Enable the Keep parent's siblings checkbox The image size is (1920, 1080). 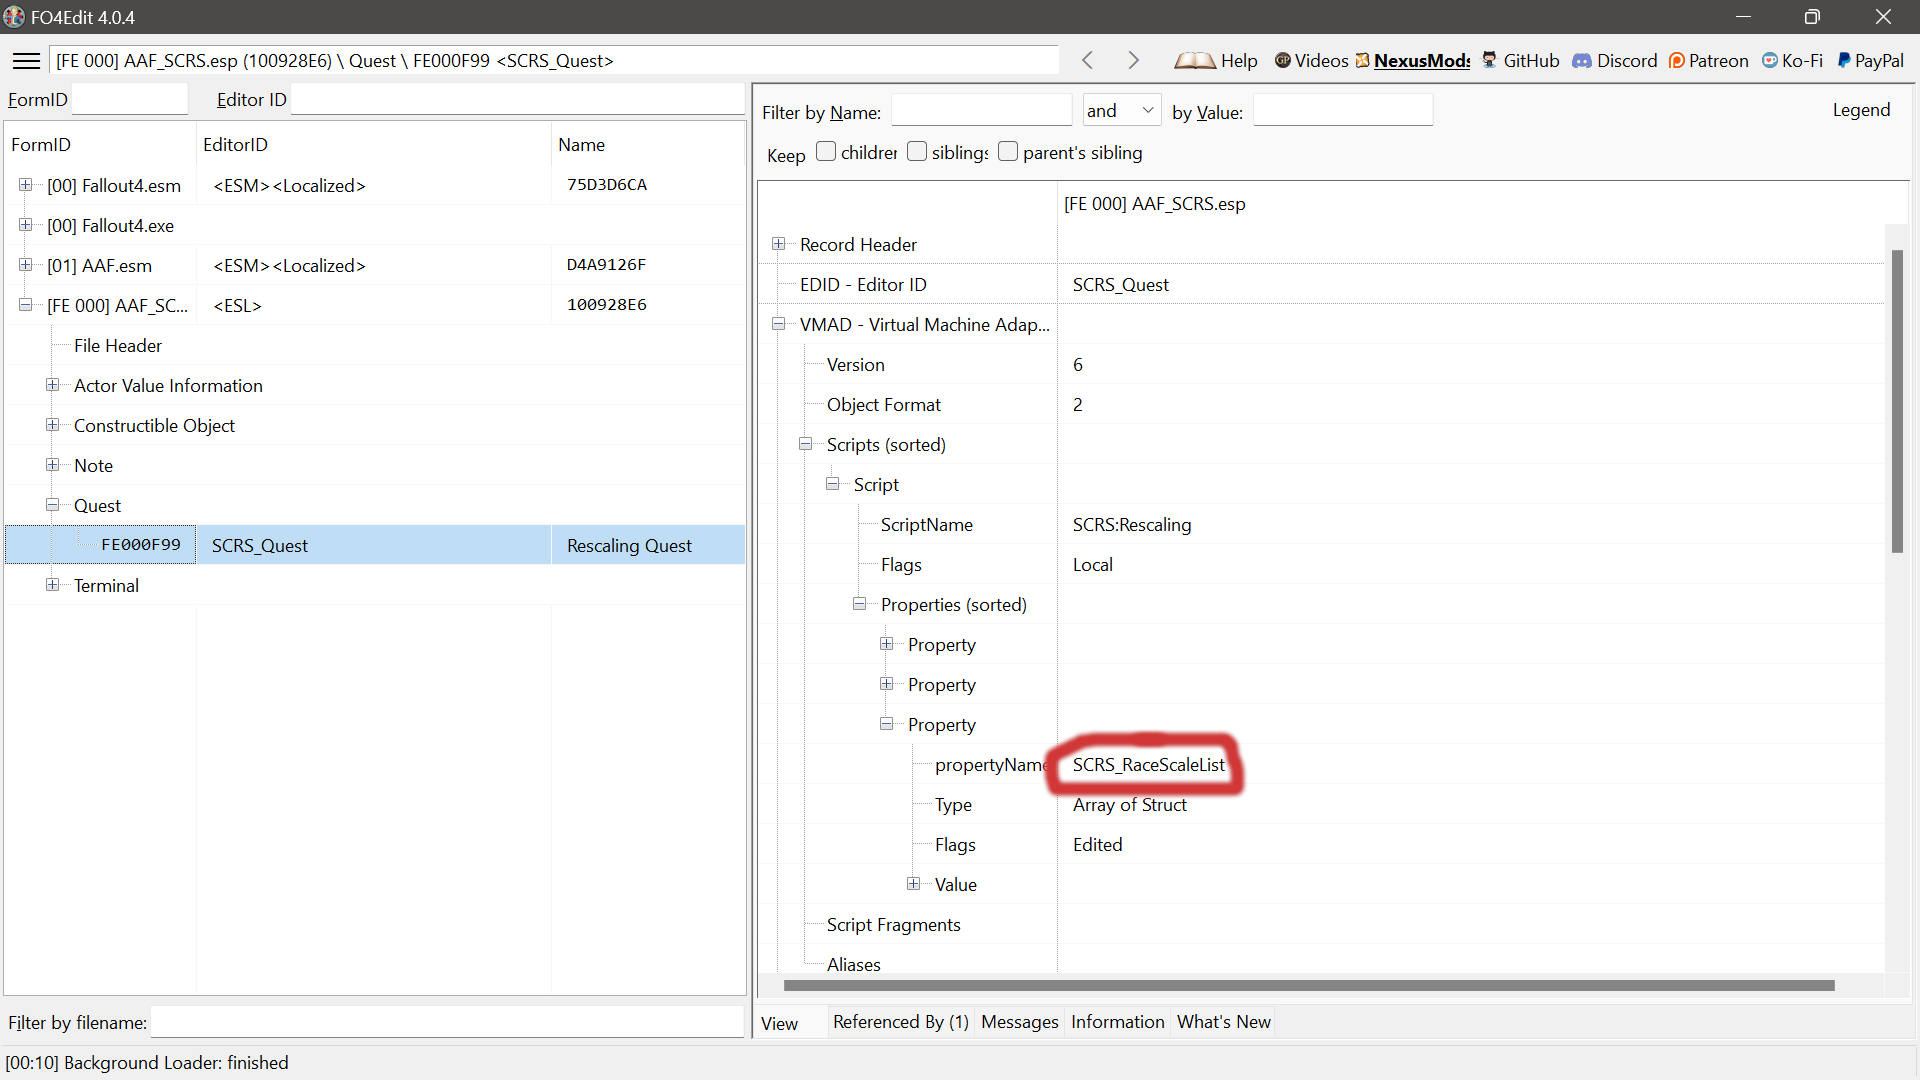[1008, 152]
